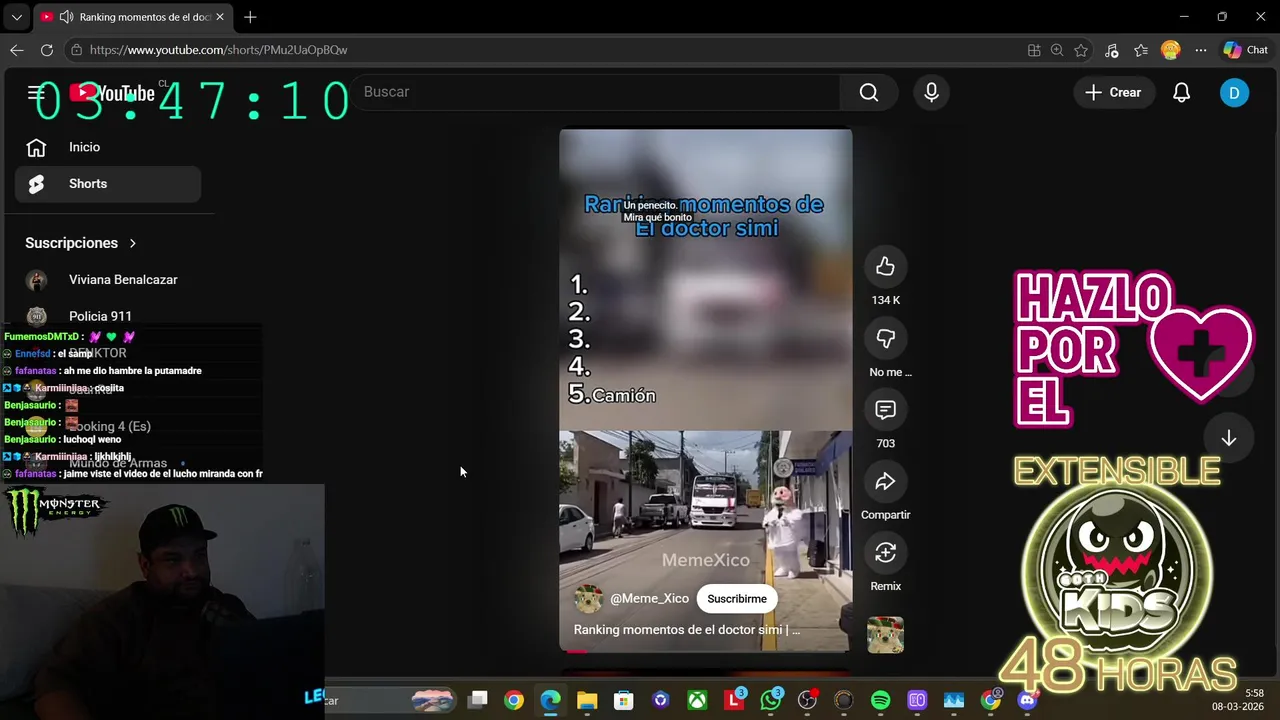Open the browser profile avatar
Viewport: 1280px width, 720px height.
pos(1171,50)
